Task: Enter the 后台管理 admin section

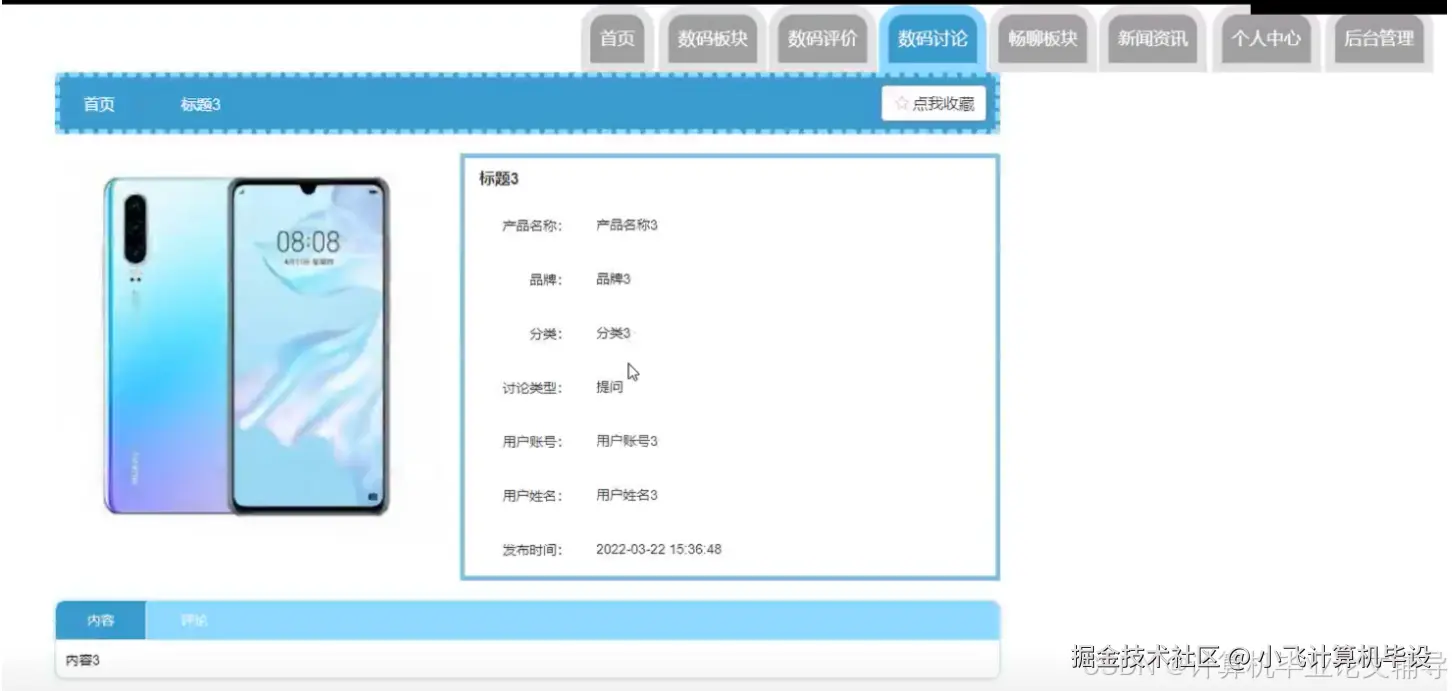Action: tap(1378, 40)
